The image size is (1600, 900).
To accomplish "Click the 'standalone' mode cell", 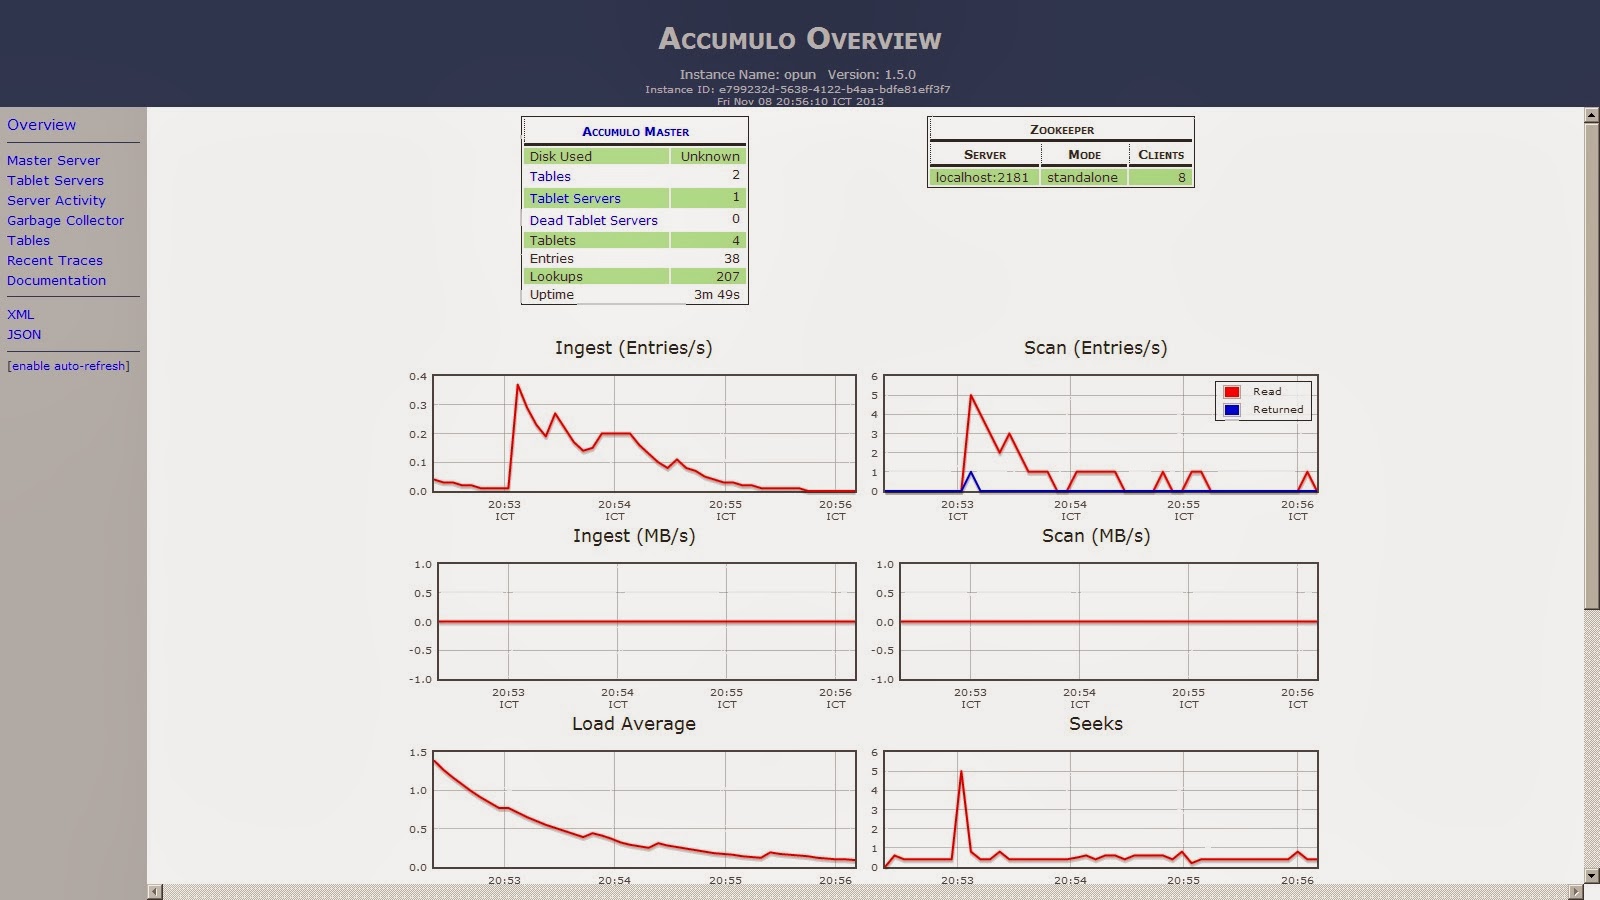I will coord(1082,177).
